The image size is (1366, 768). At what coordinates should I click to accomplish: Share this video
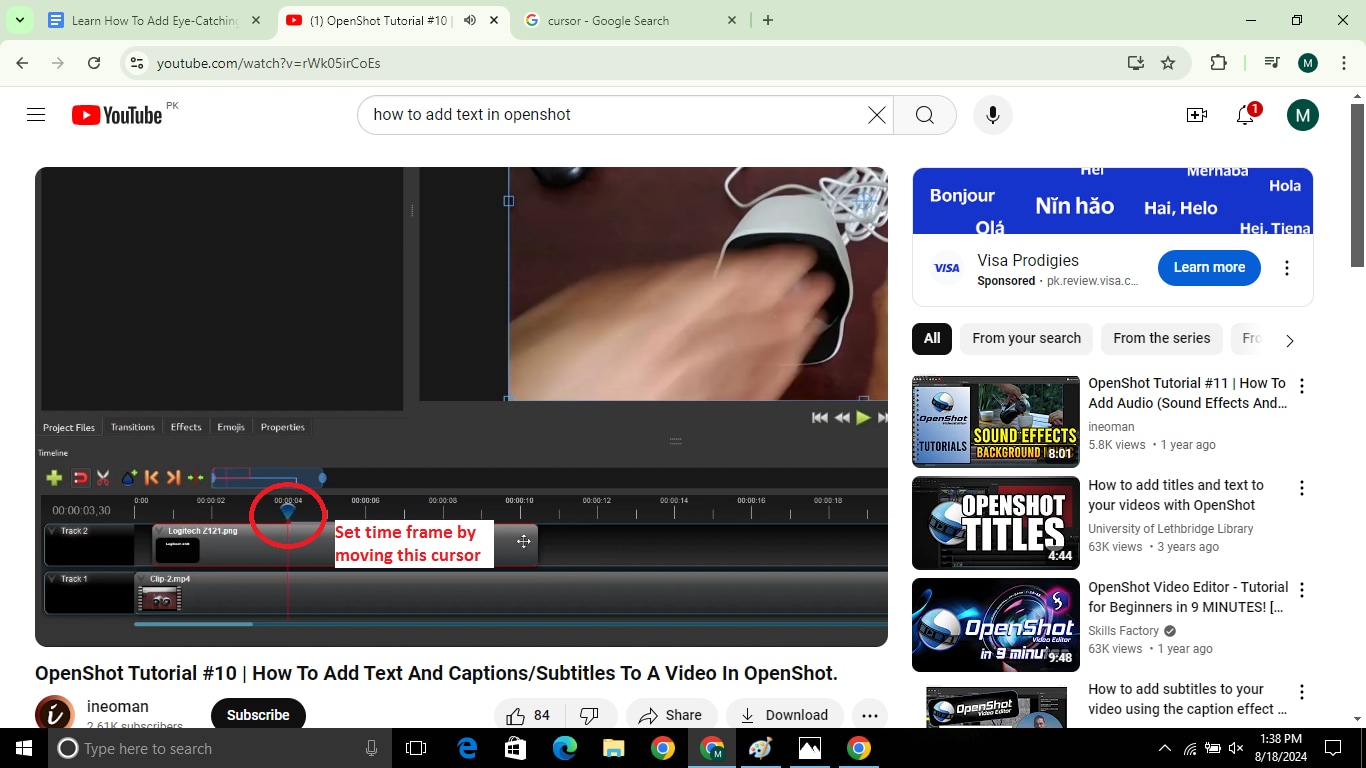tap(670, 715)
